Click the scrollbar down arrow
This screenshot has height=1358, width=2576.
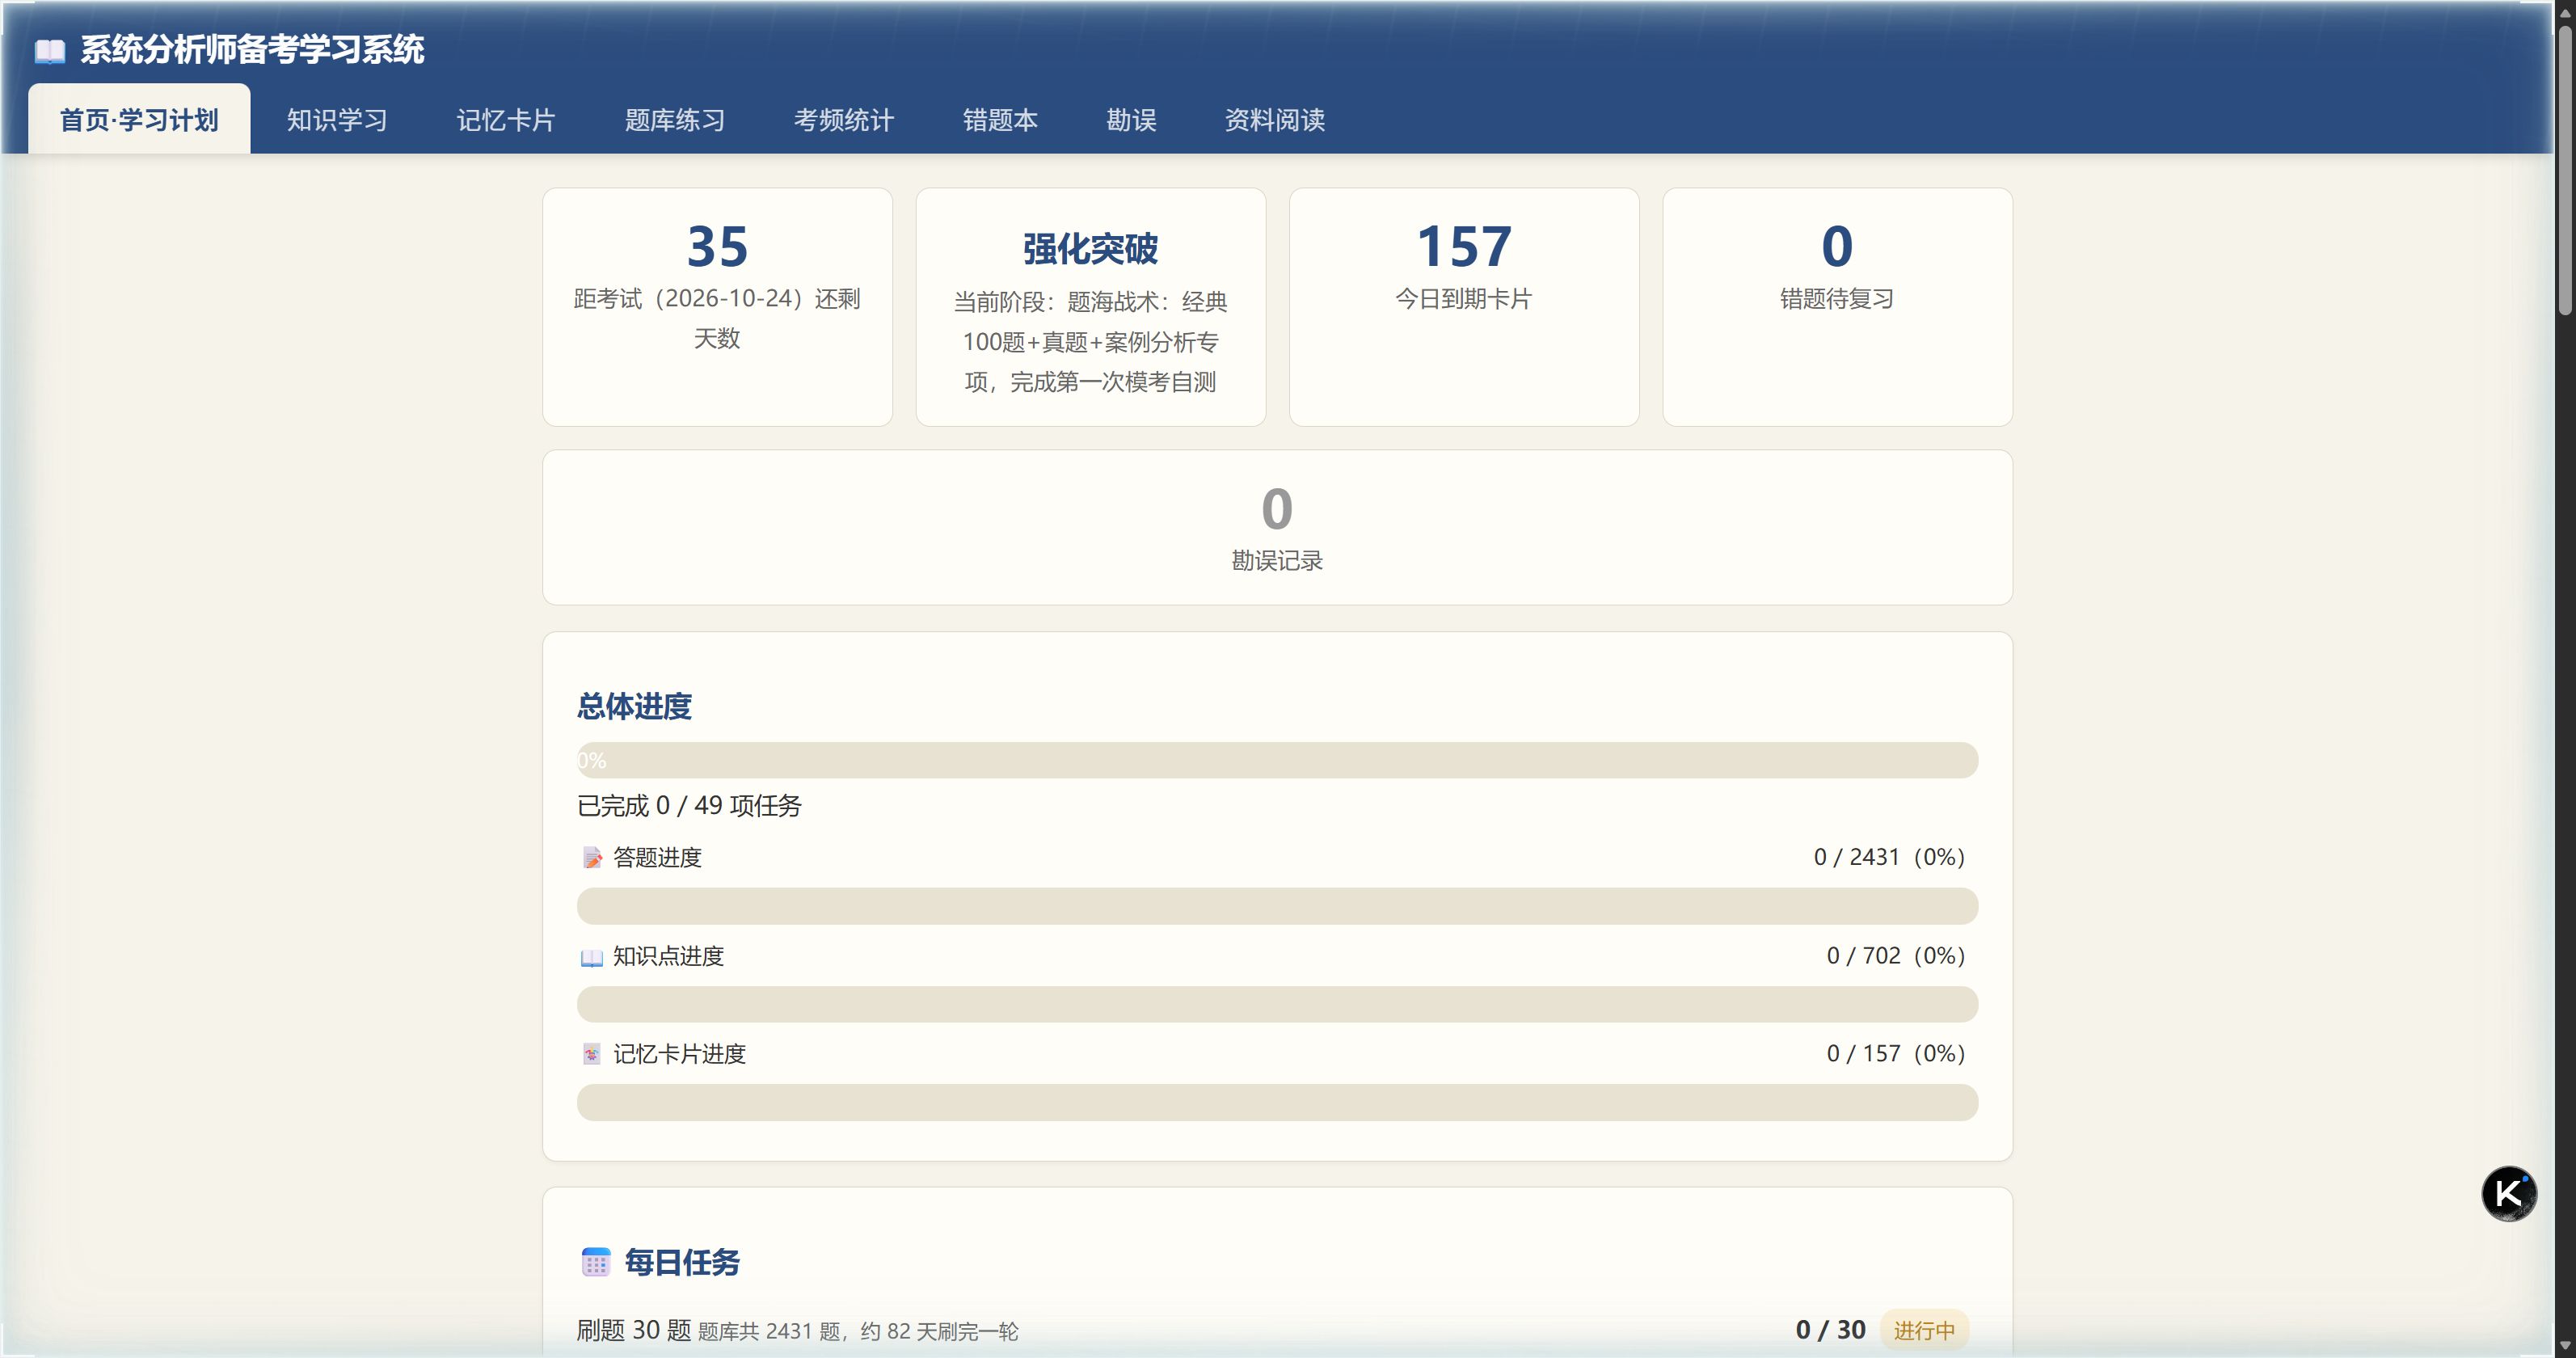coord(2565,1346)
